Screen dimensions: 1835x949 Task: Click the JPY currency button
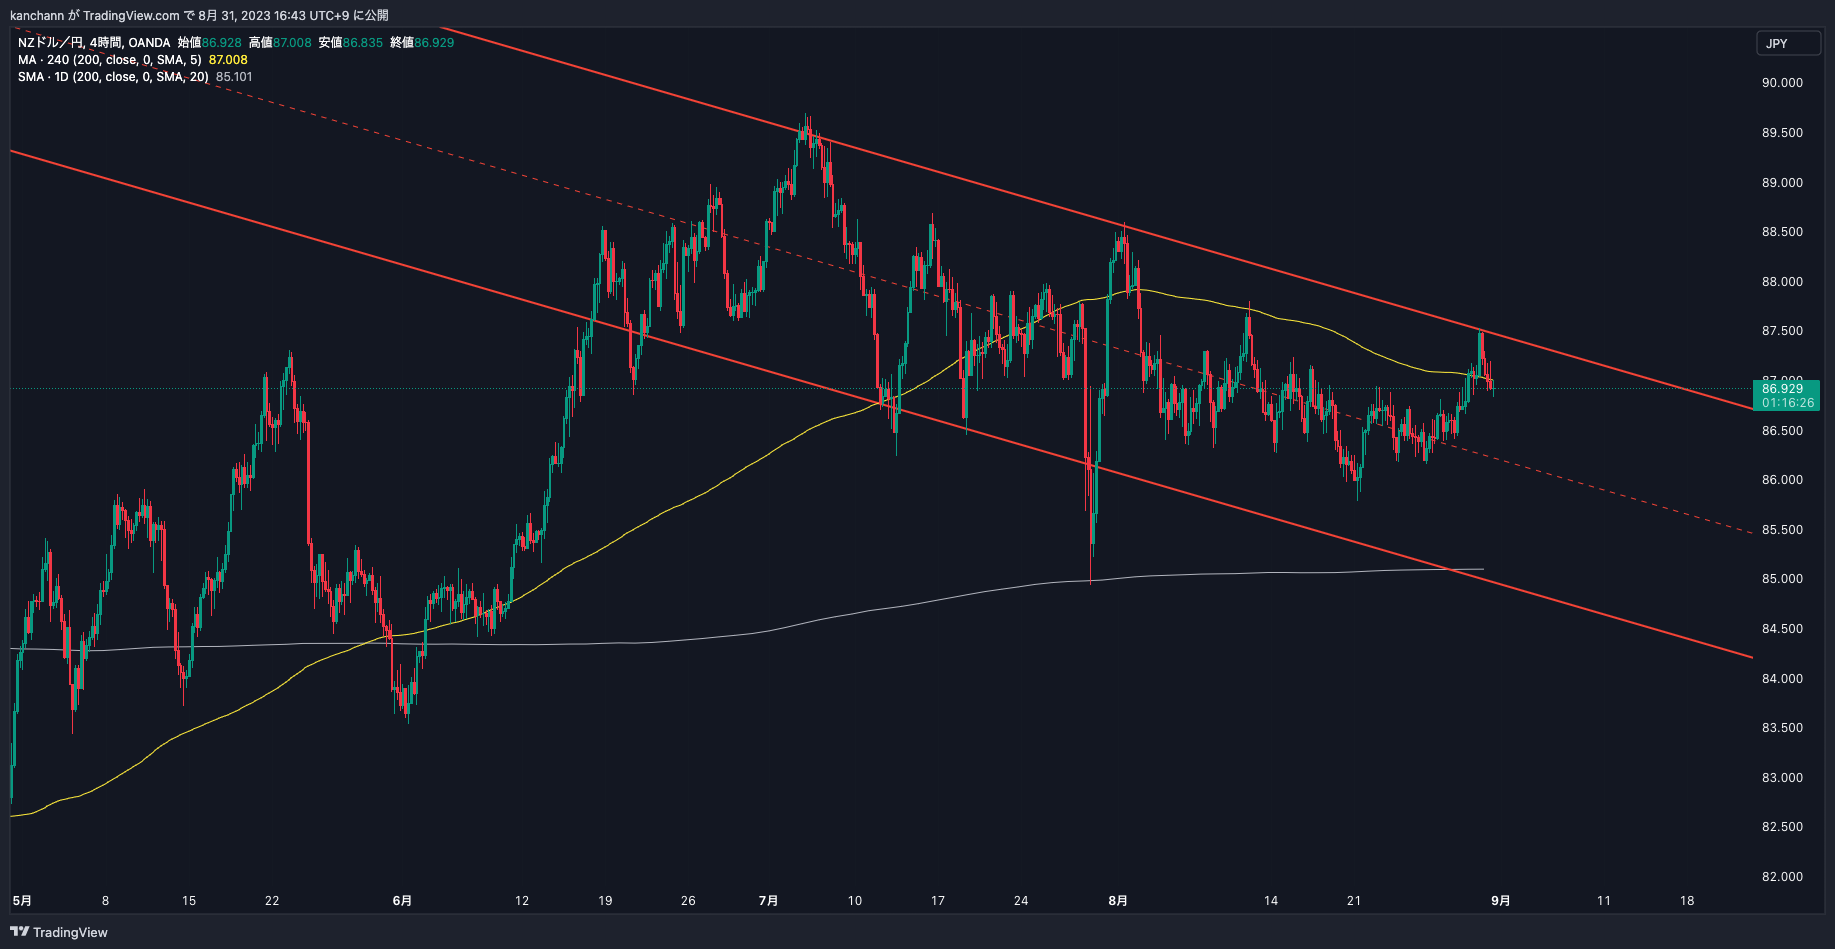tap(1788, 43)
